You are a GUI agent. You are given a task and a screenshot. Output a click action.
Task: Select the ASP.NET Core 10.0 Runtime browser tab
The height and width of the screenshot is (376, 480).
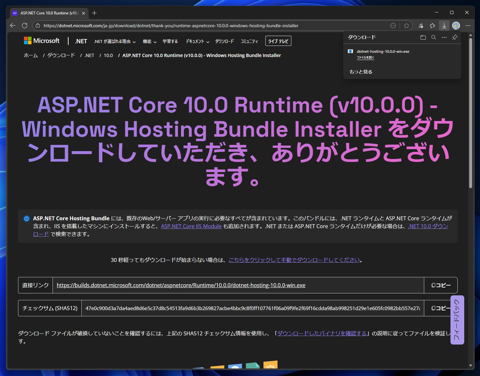tap(47, 13)
